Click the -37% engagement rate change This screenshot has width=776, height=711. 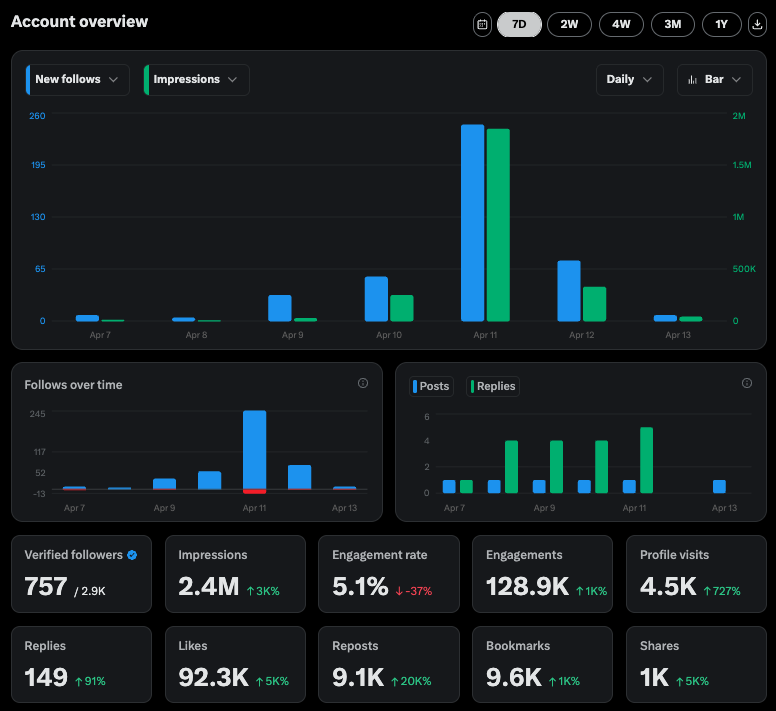pos(414,591)
